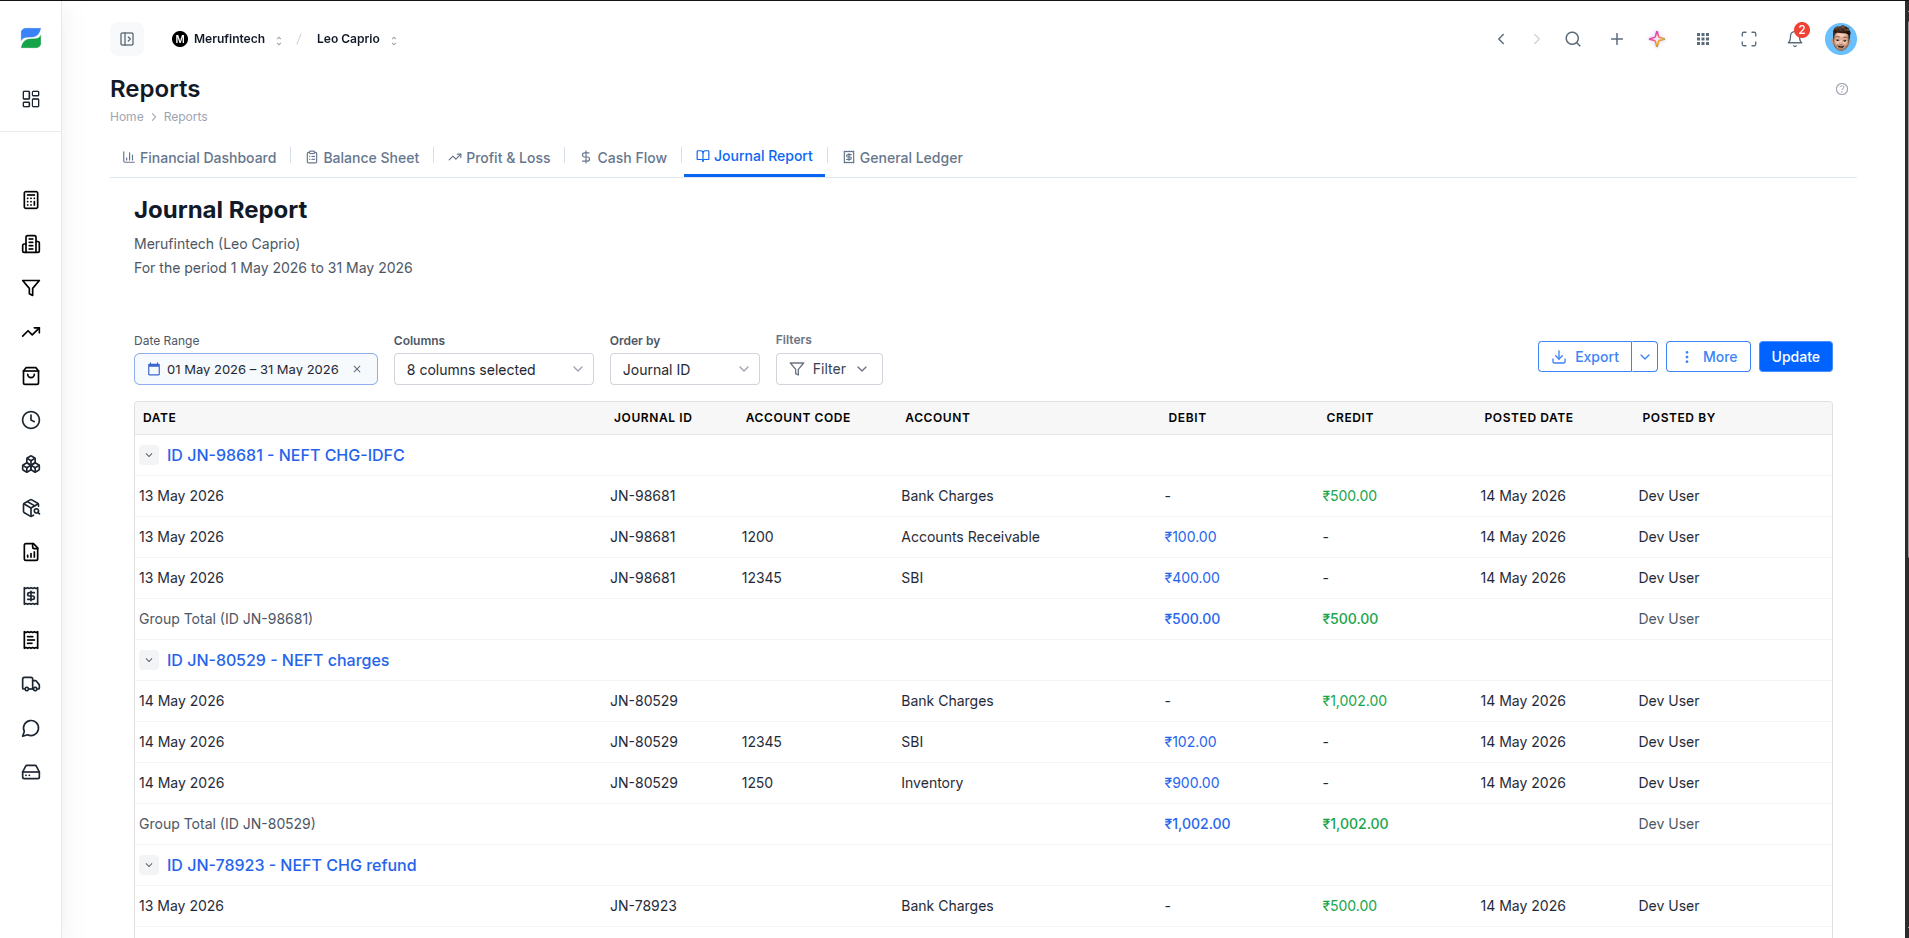The image size is (1909, 938).
Task: Open the shopping bag icon in sidebar
Action: click(x=31, y=376)
